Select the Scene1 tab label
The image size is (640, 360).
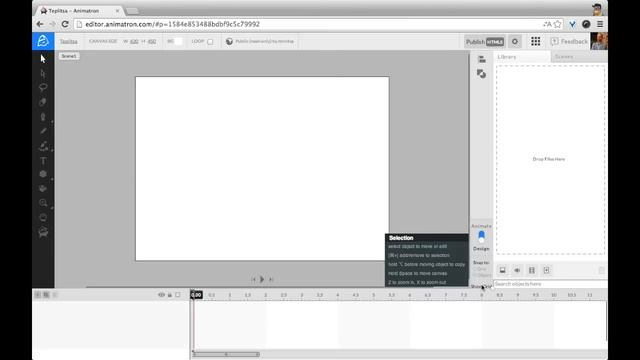pyautogui.click(x=69, y=56)
